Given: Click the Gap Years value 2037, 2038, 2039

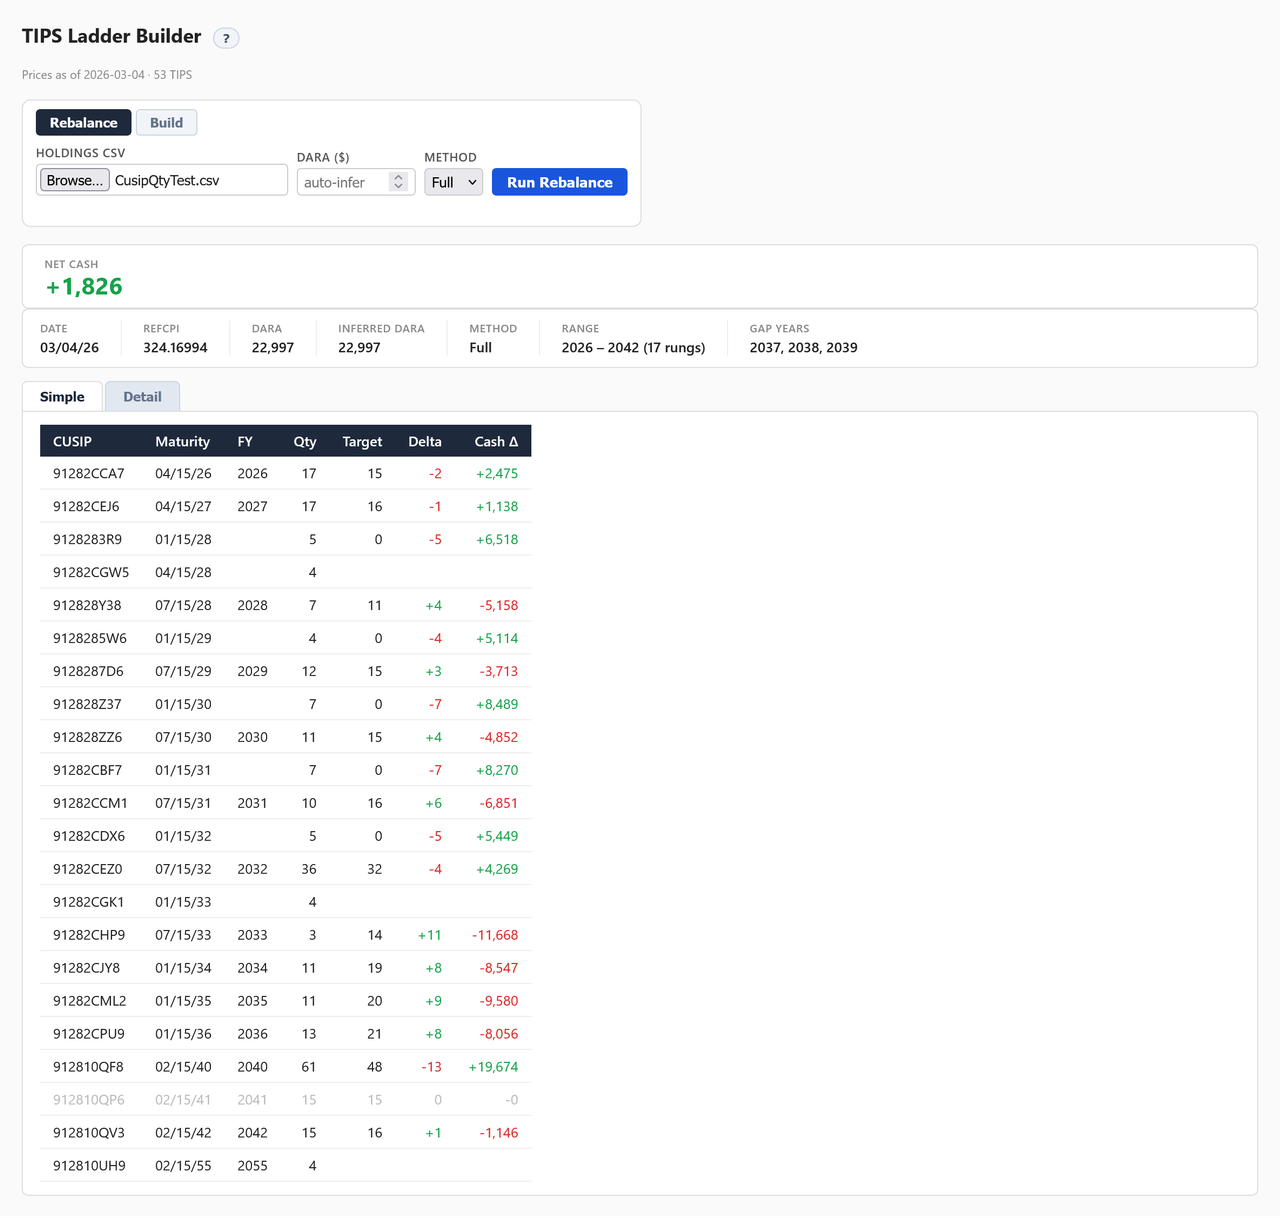Looking at the screenshot, I should tap(804, 348).
